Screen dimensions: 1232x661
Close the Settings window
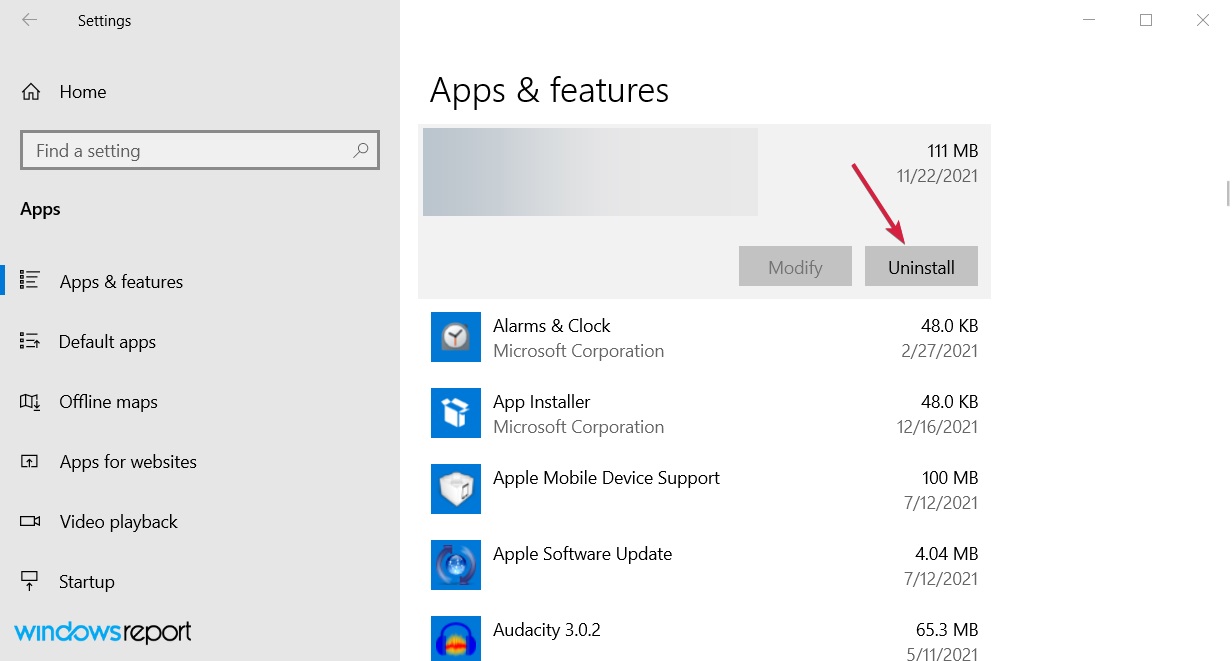click(x=1203, y=20)
